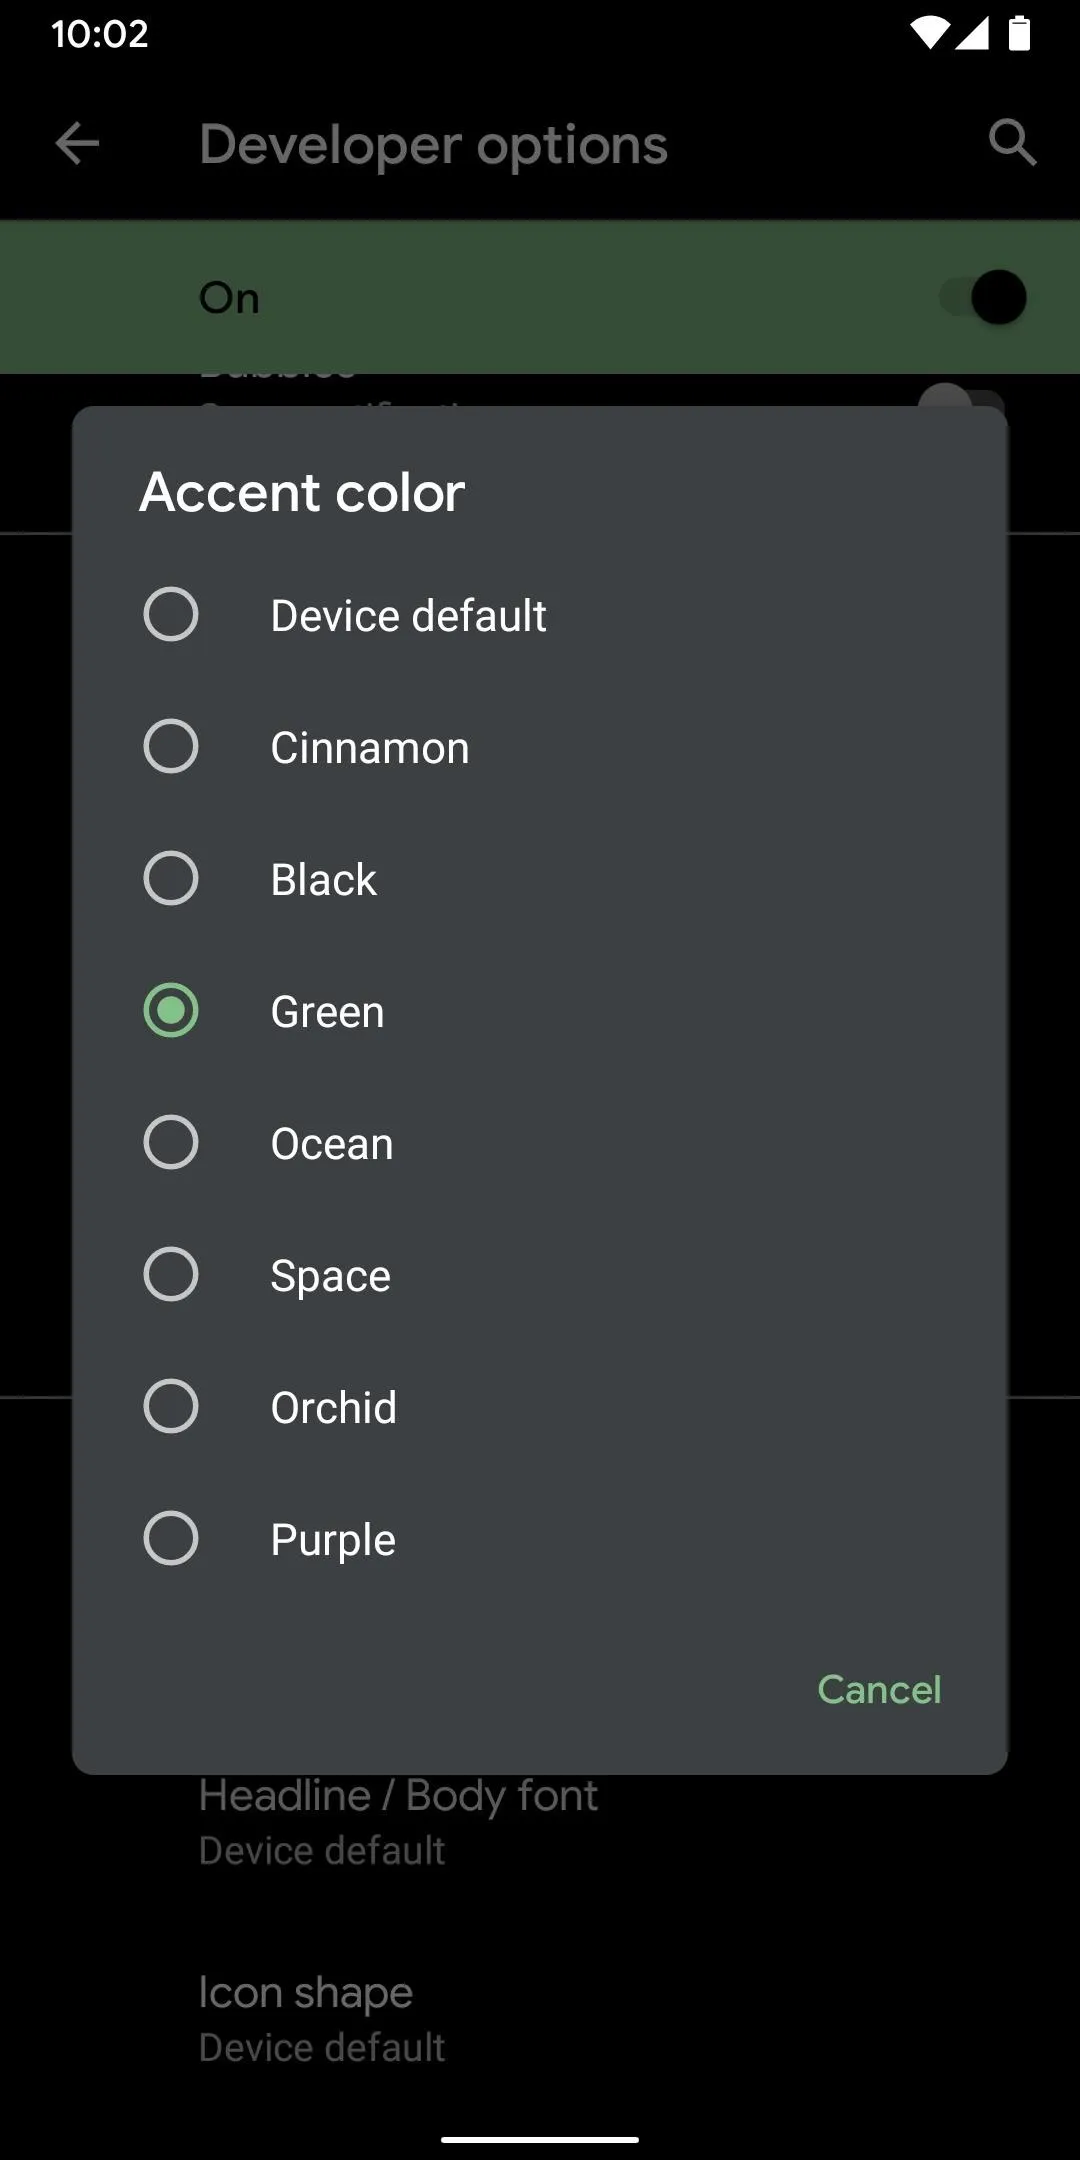This screenshot has width=1080, height=2160.
Task: Tap the battery status icon
Action: (x=1019, y=34)
